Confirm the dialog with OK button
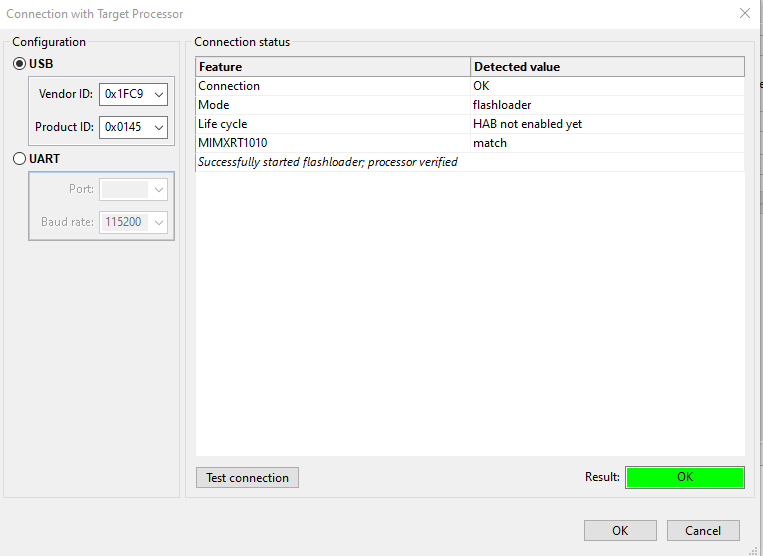Image resolution: width=763 pixels, height=556 pixels. pyautogui.click(x=620, y=530)
